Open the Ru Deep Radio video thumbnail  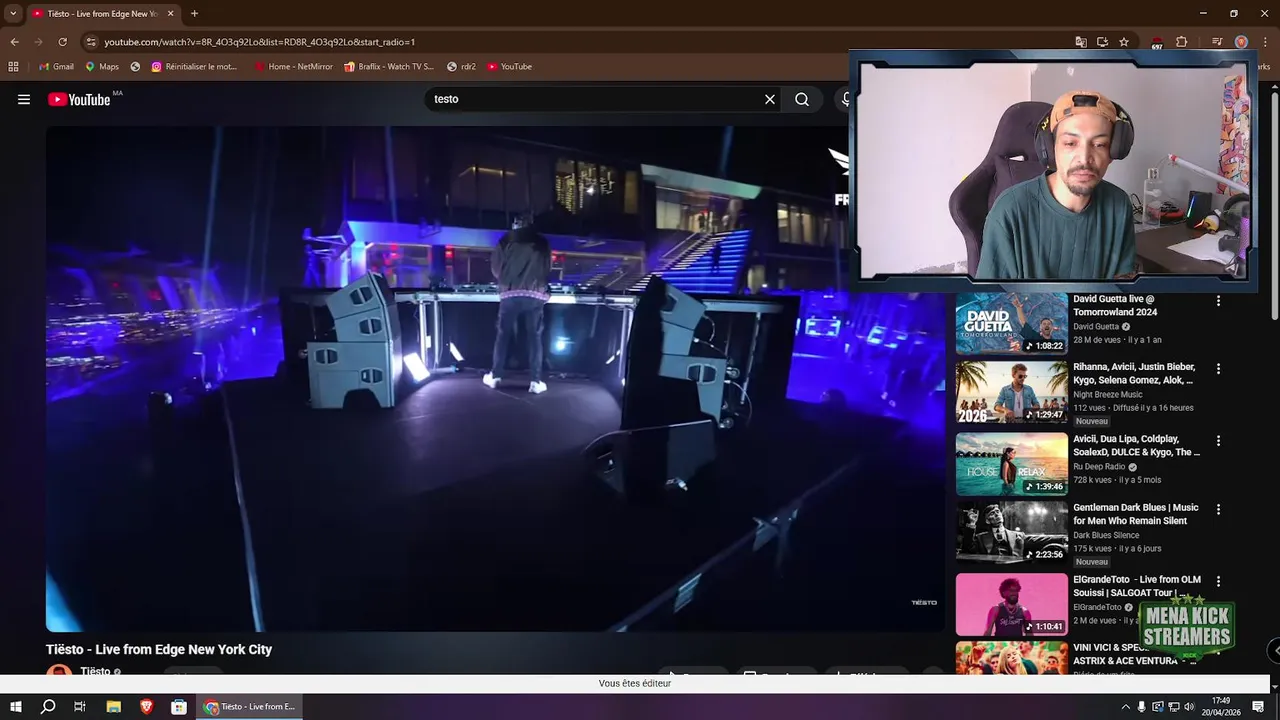(1011, 463)
